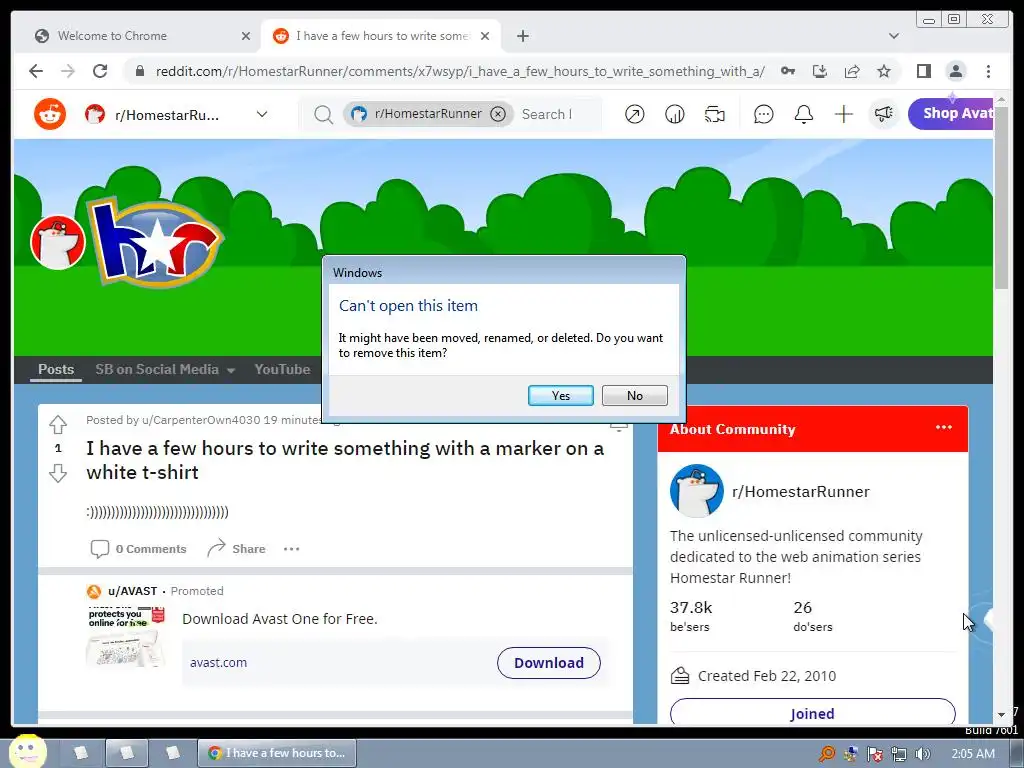Click the Avast Download button
The height and width of the screenshot is (768, 1024).
[x=549, y=663]
